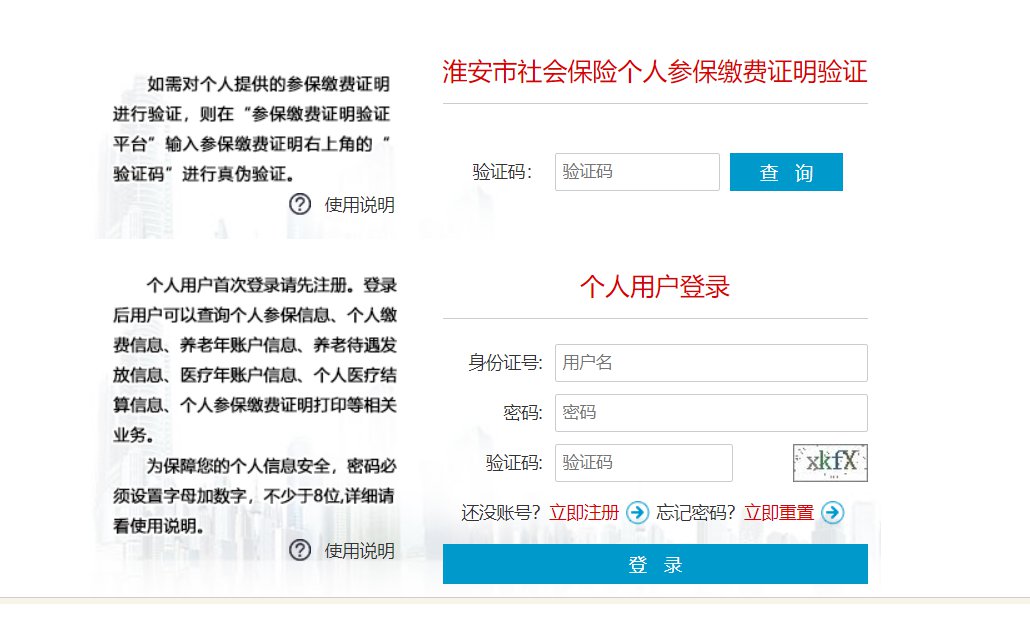1030x631 pixels.
Task: Click the 淮安市社会保险个人参保缴费证明验证 title
Action: (655, 72)
